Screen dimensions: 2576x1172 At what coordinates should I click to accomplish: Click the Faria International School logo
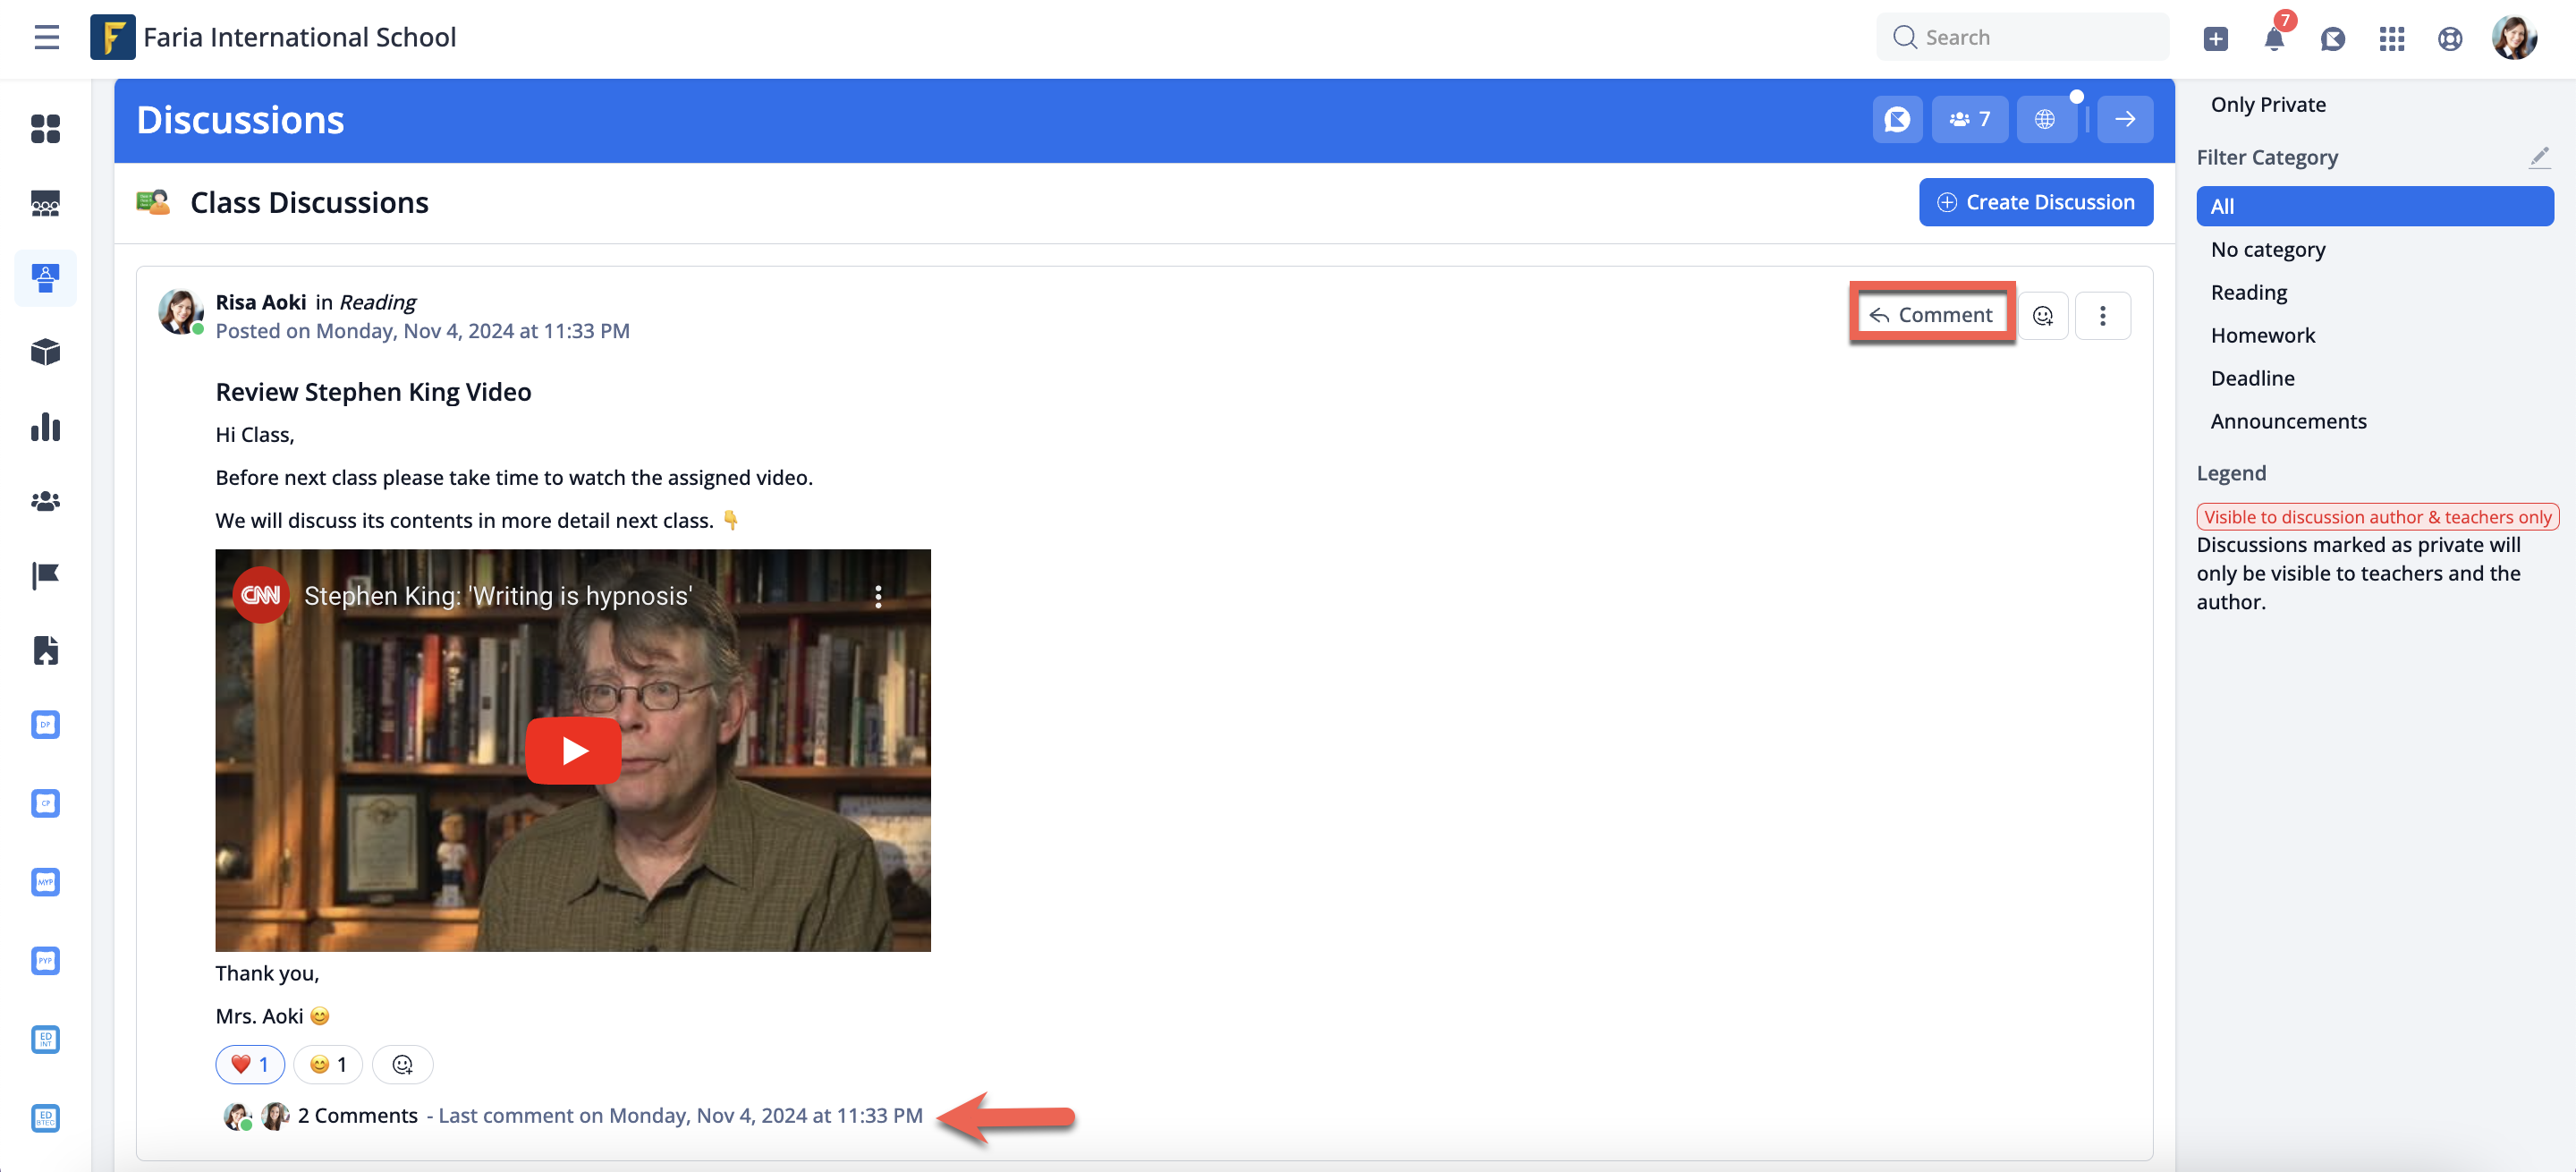pyautogui.click(x=112, y=38)
